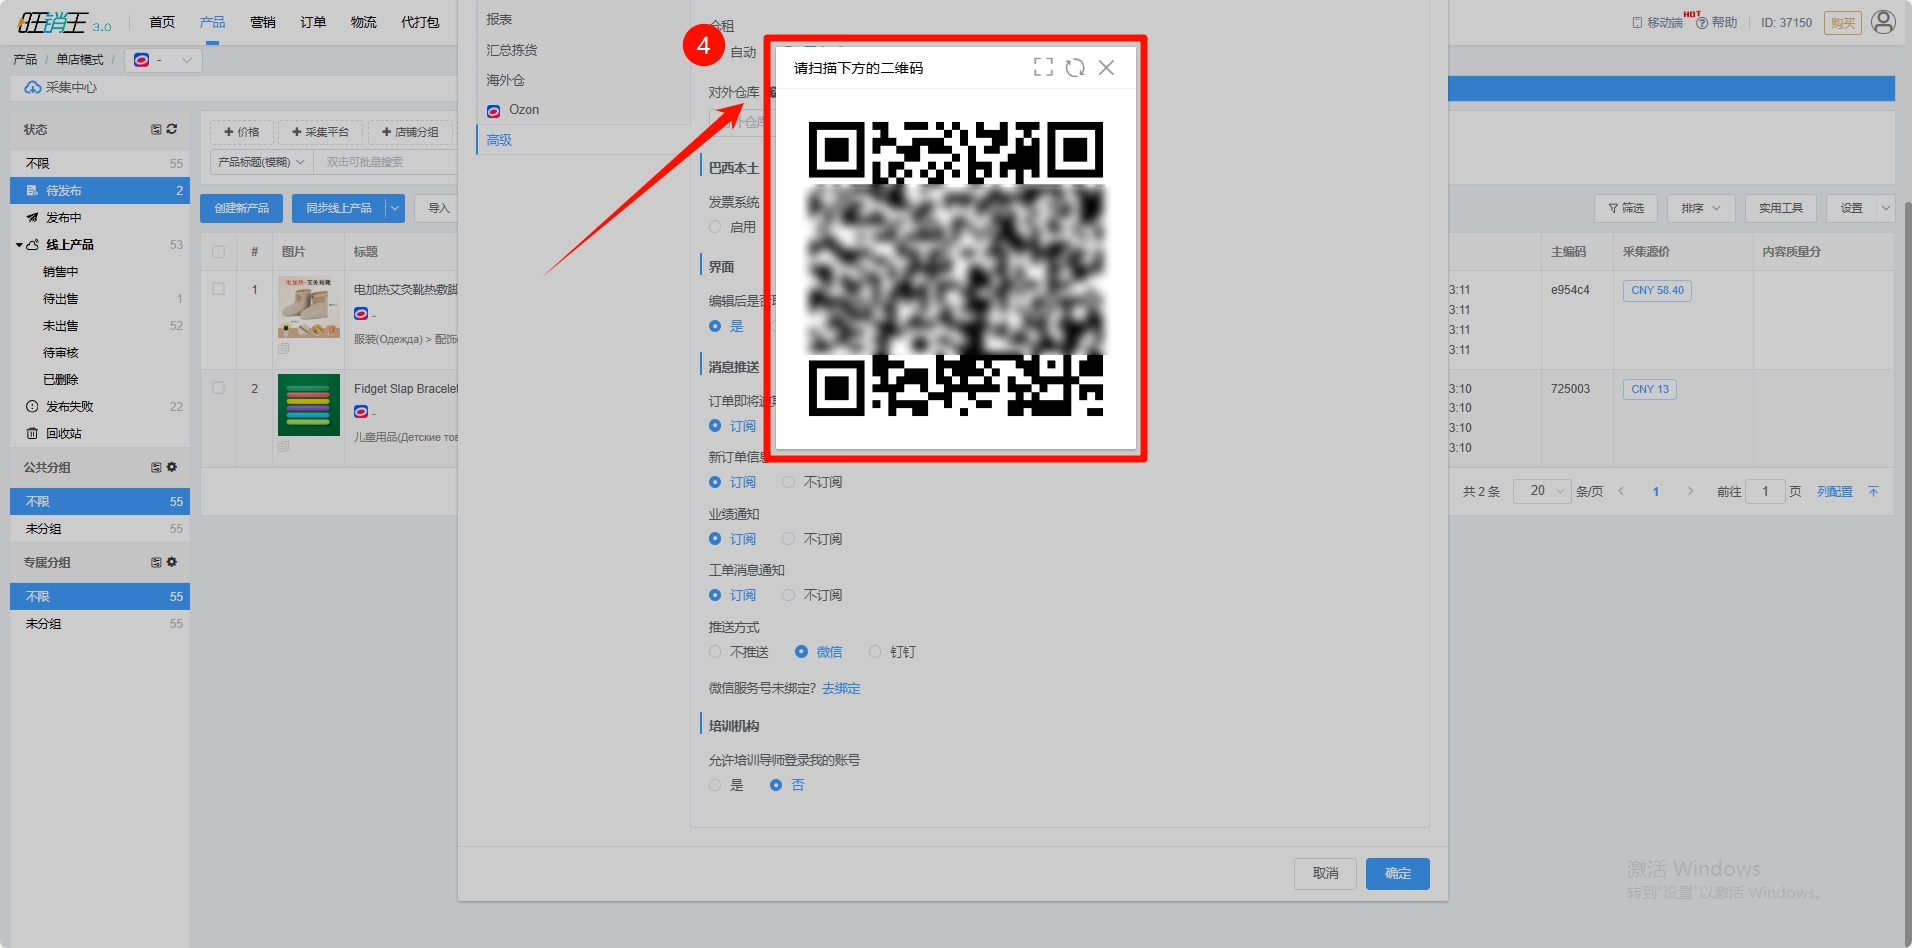This screenshot has width=1912, height=948.
Task: Click the 采集中心 cloud icon
Action: [x=33, y=88]
